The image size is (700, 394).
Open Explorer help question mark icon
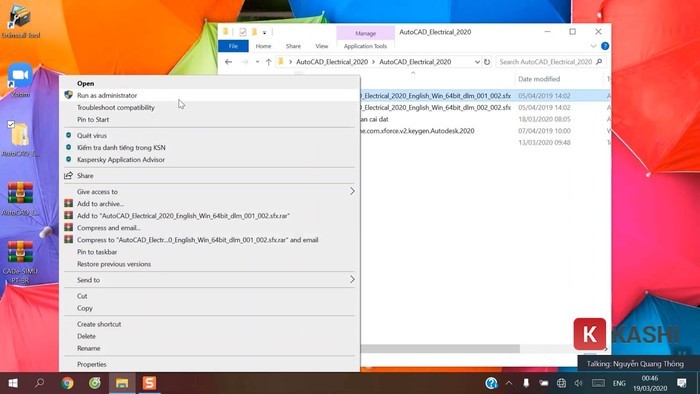[x=605, y=46]
